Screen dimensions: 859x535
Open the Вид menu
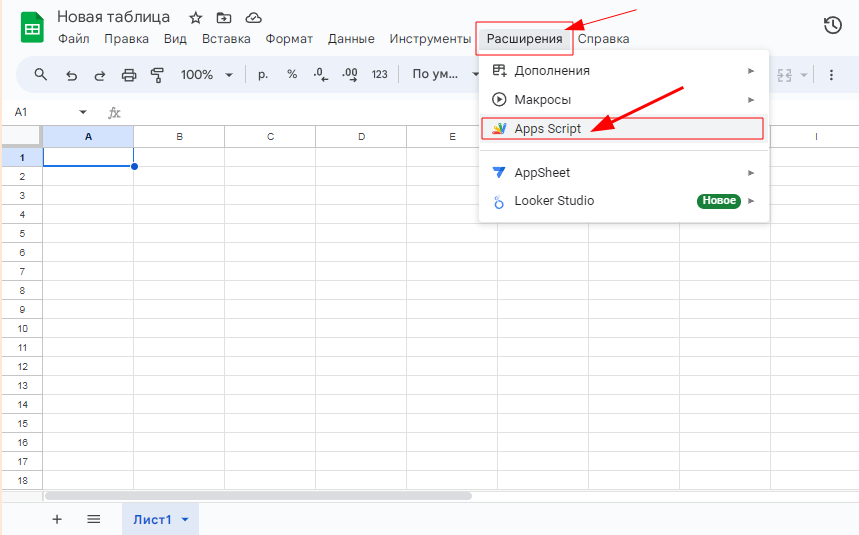pyautogui.click(x=175, y=39)
